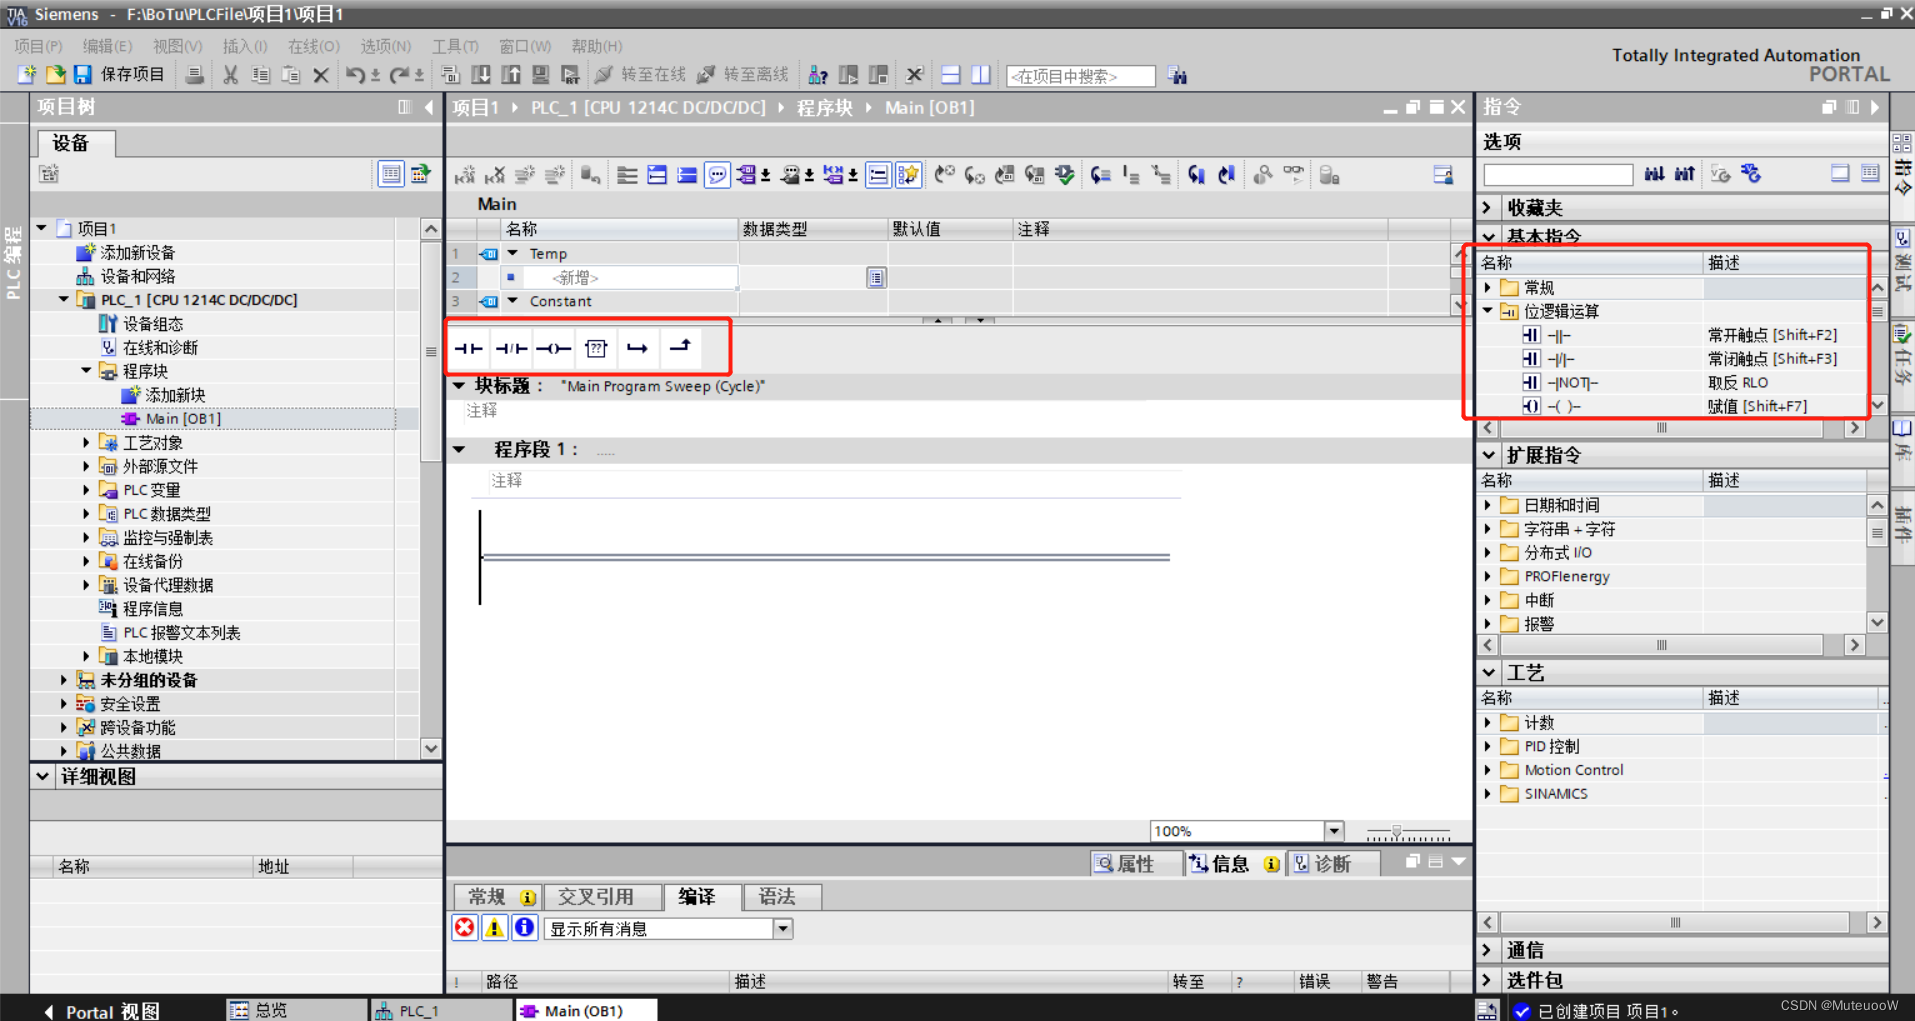Click the 转至在线 button
1915x1021 pixels.
point(641,75)
